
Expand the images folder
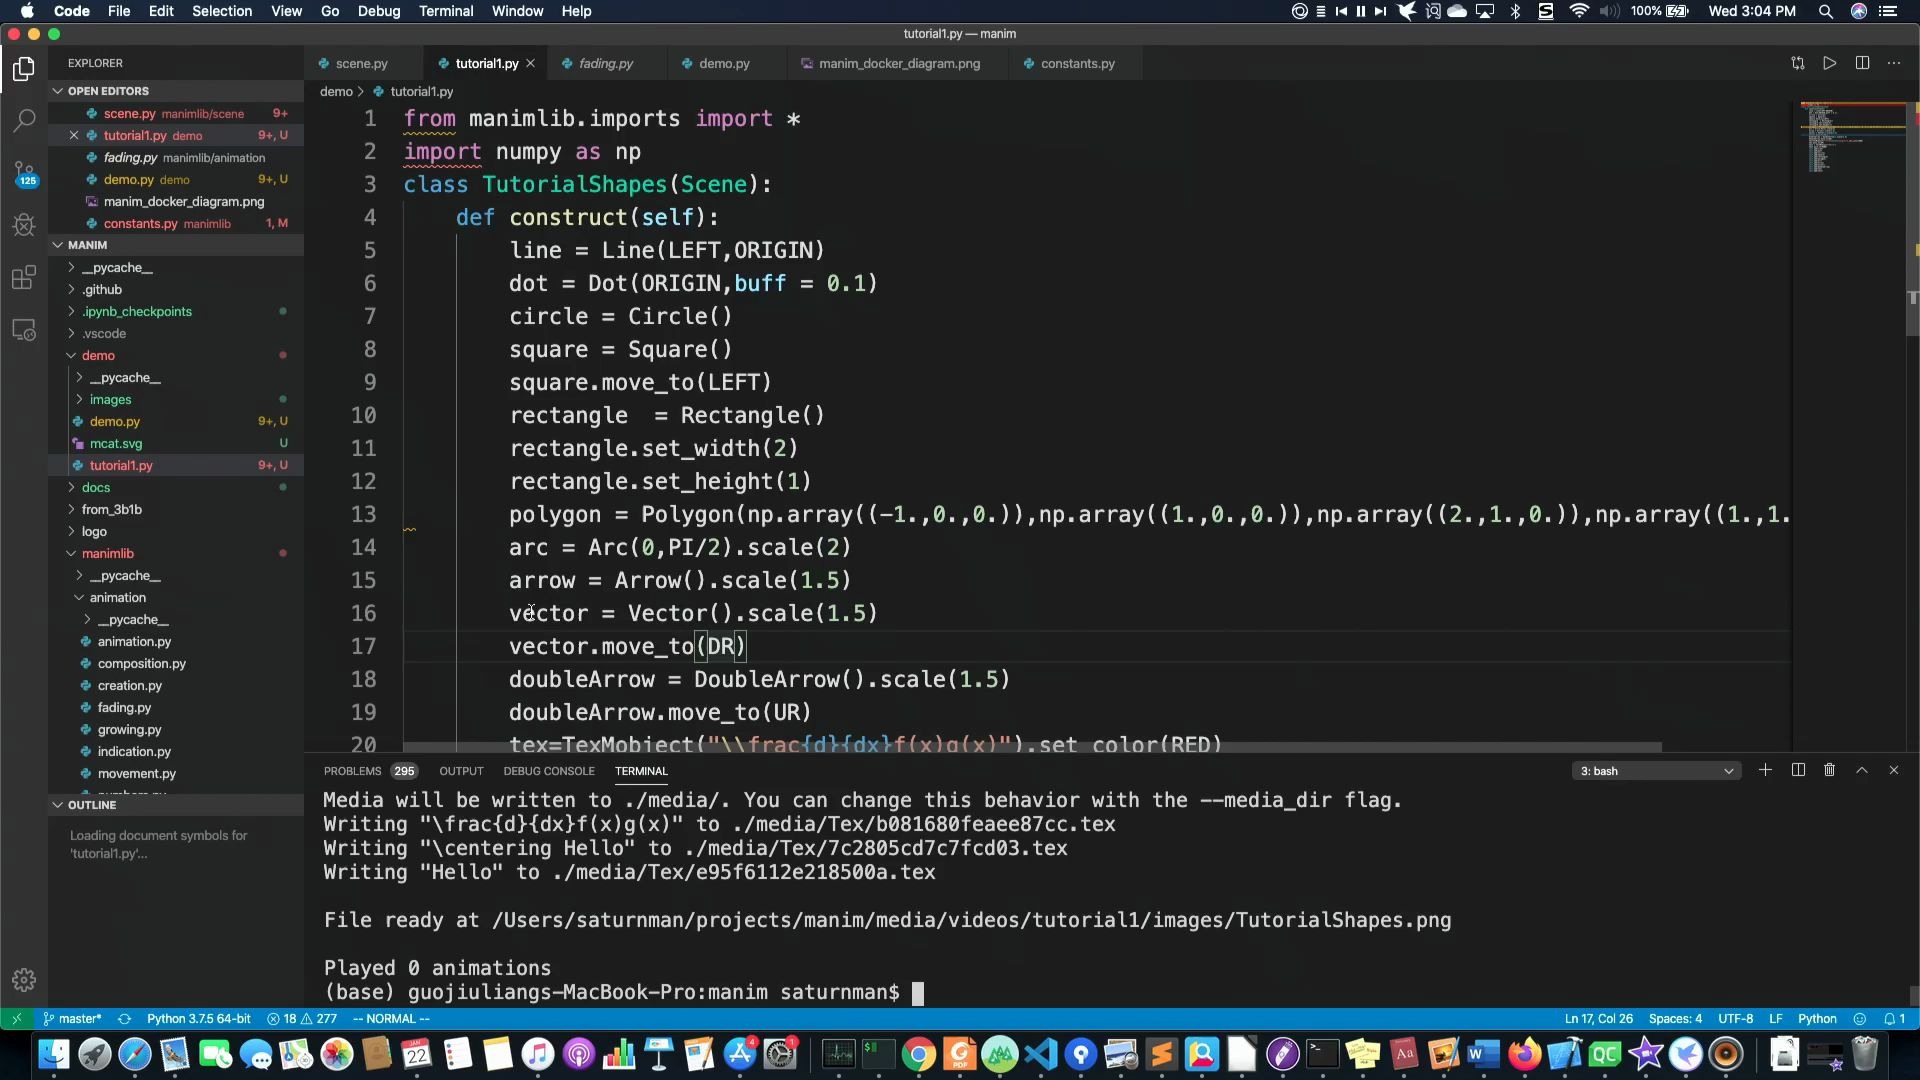coord(176,400)
